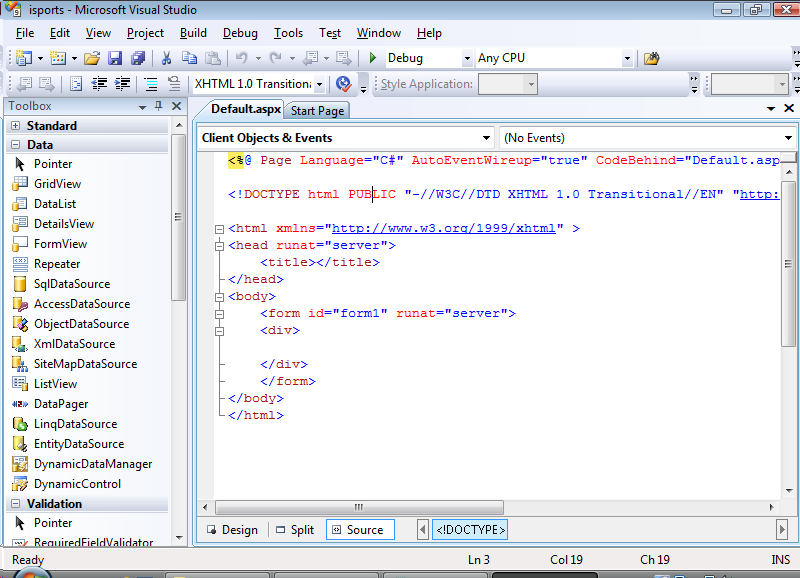The image size is (800, 578).
Task: Select the SqlDataSource toolbox control
Action: click(x=71, y=284)
